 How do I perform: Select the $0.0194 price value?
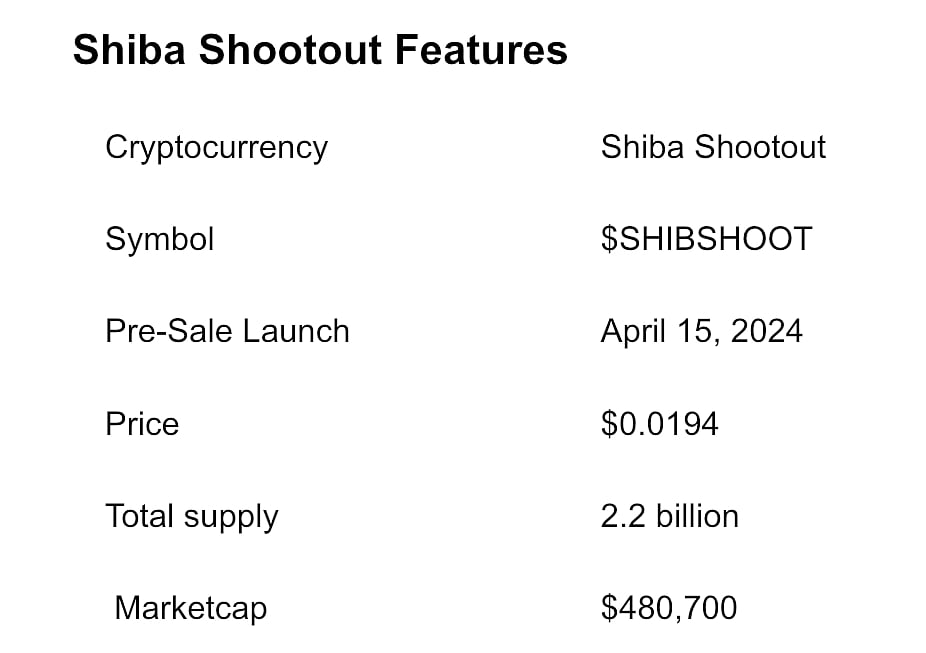pos(659,424)
